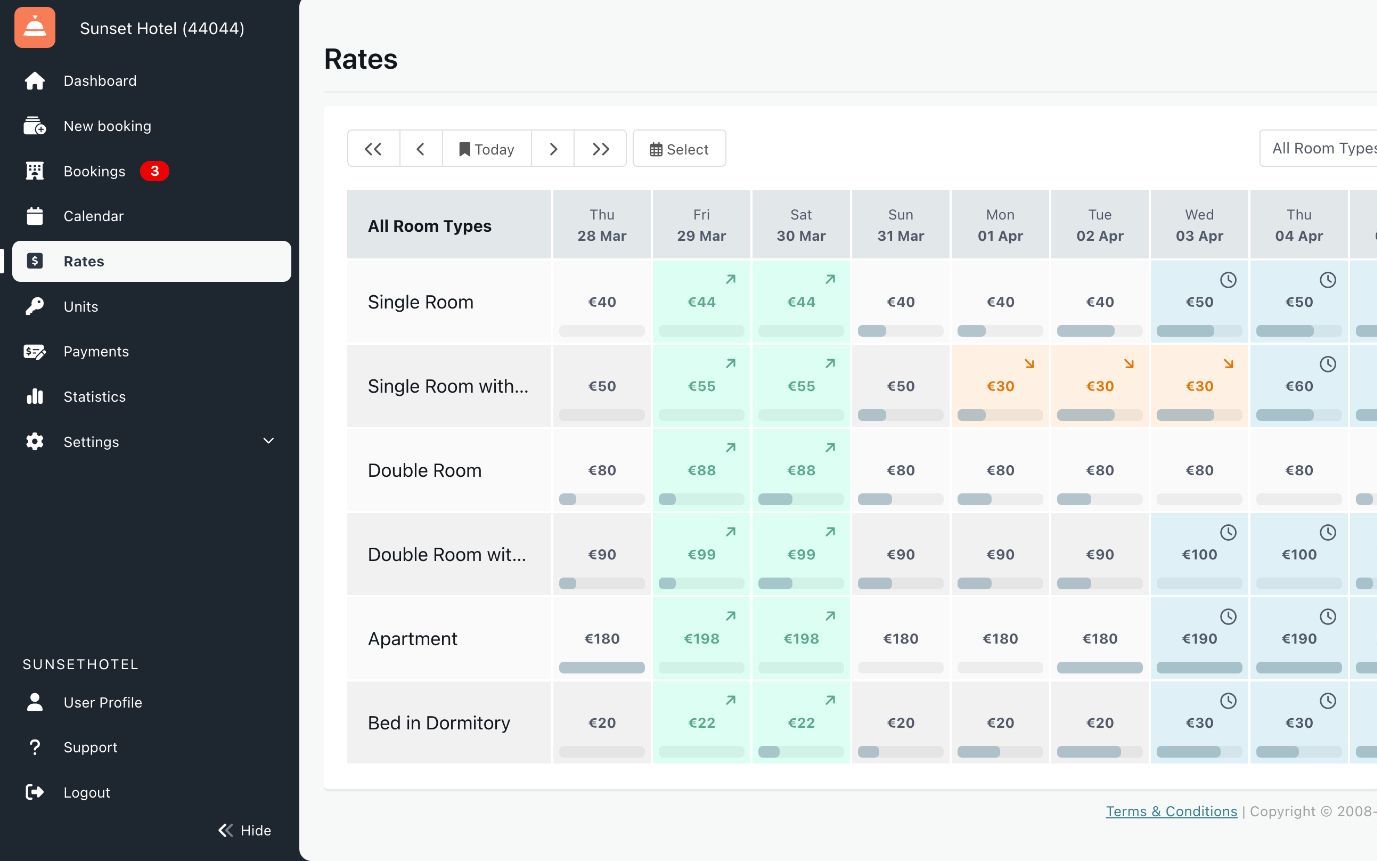The width and height of the screenshot is (1377, 861).
Task: Open Payments from the sidebar icon
Action: [x=35, y=352]
